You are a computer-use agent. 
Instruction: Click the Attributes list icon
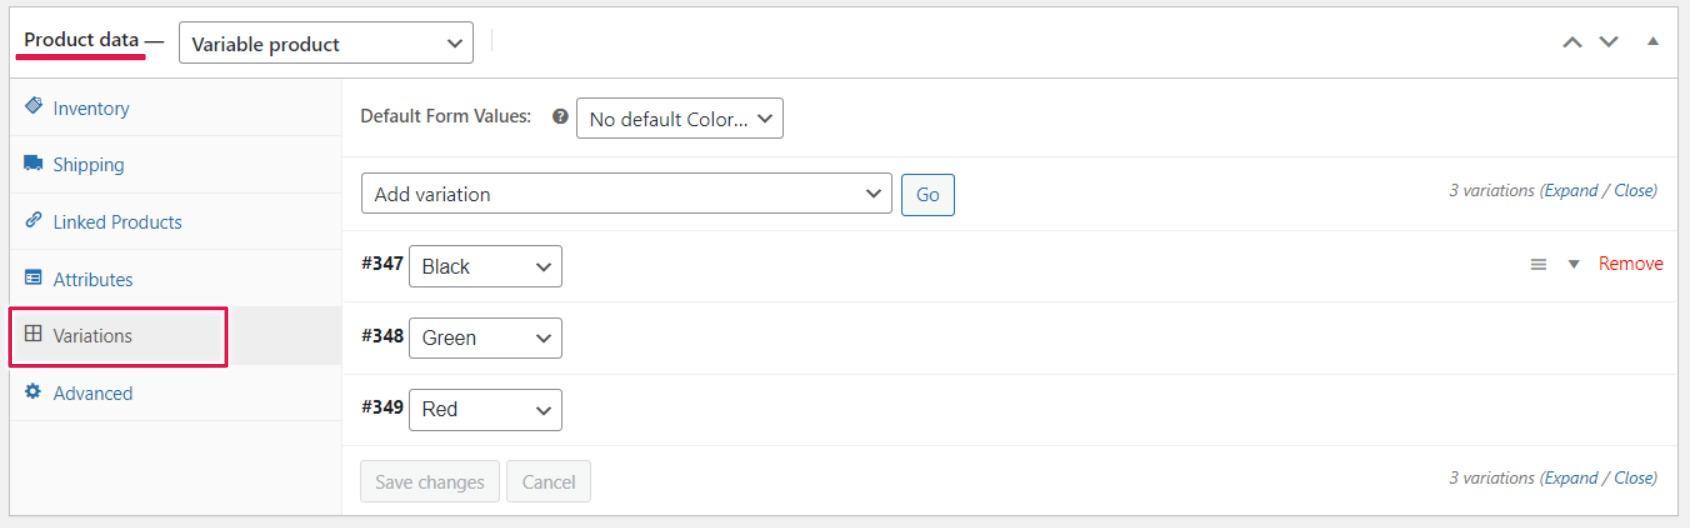coord(34,277)
